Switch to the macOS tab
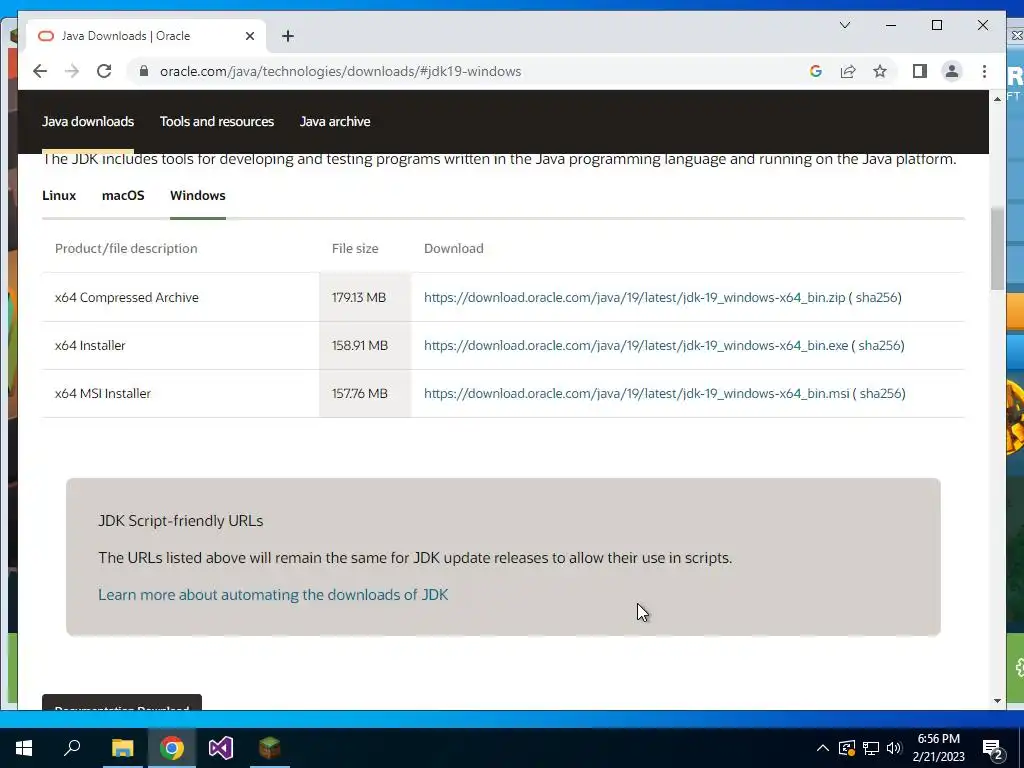 [x=123, y=195]
